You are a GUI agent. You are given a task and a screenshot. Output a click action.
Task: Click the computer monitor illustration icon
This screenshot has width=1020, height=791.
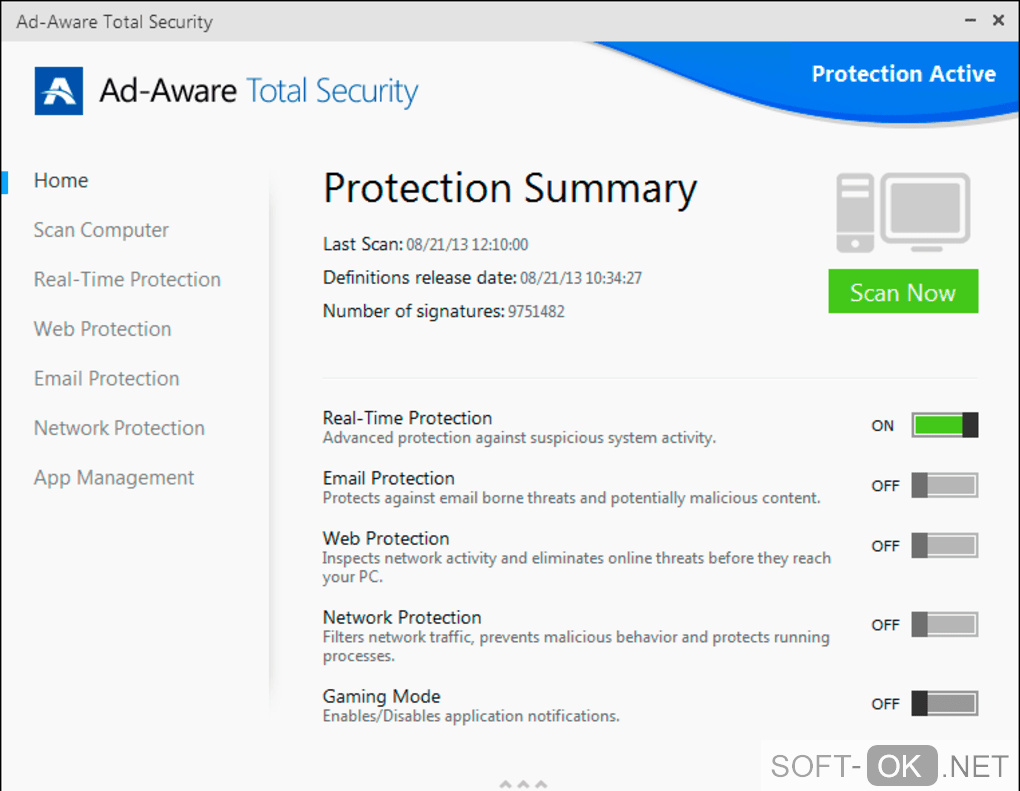(x=903, y=213)
